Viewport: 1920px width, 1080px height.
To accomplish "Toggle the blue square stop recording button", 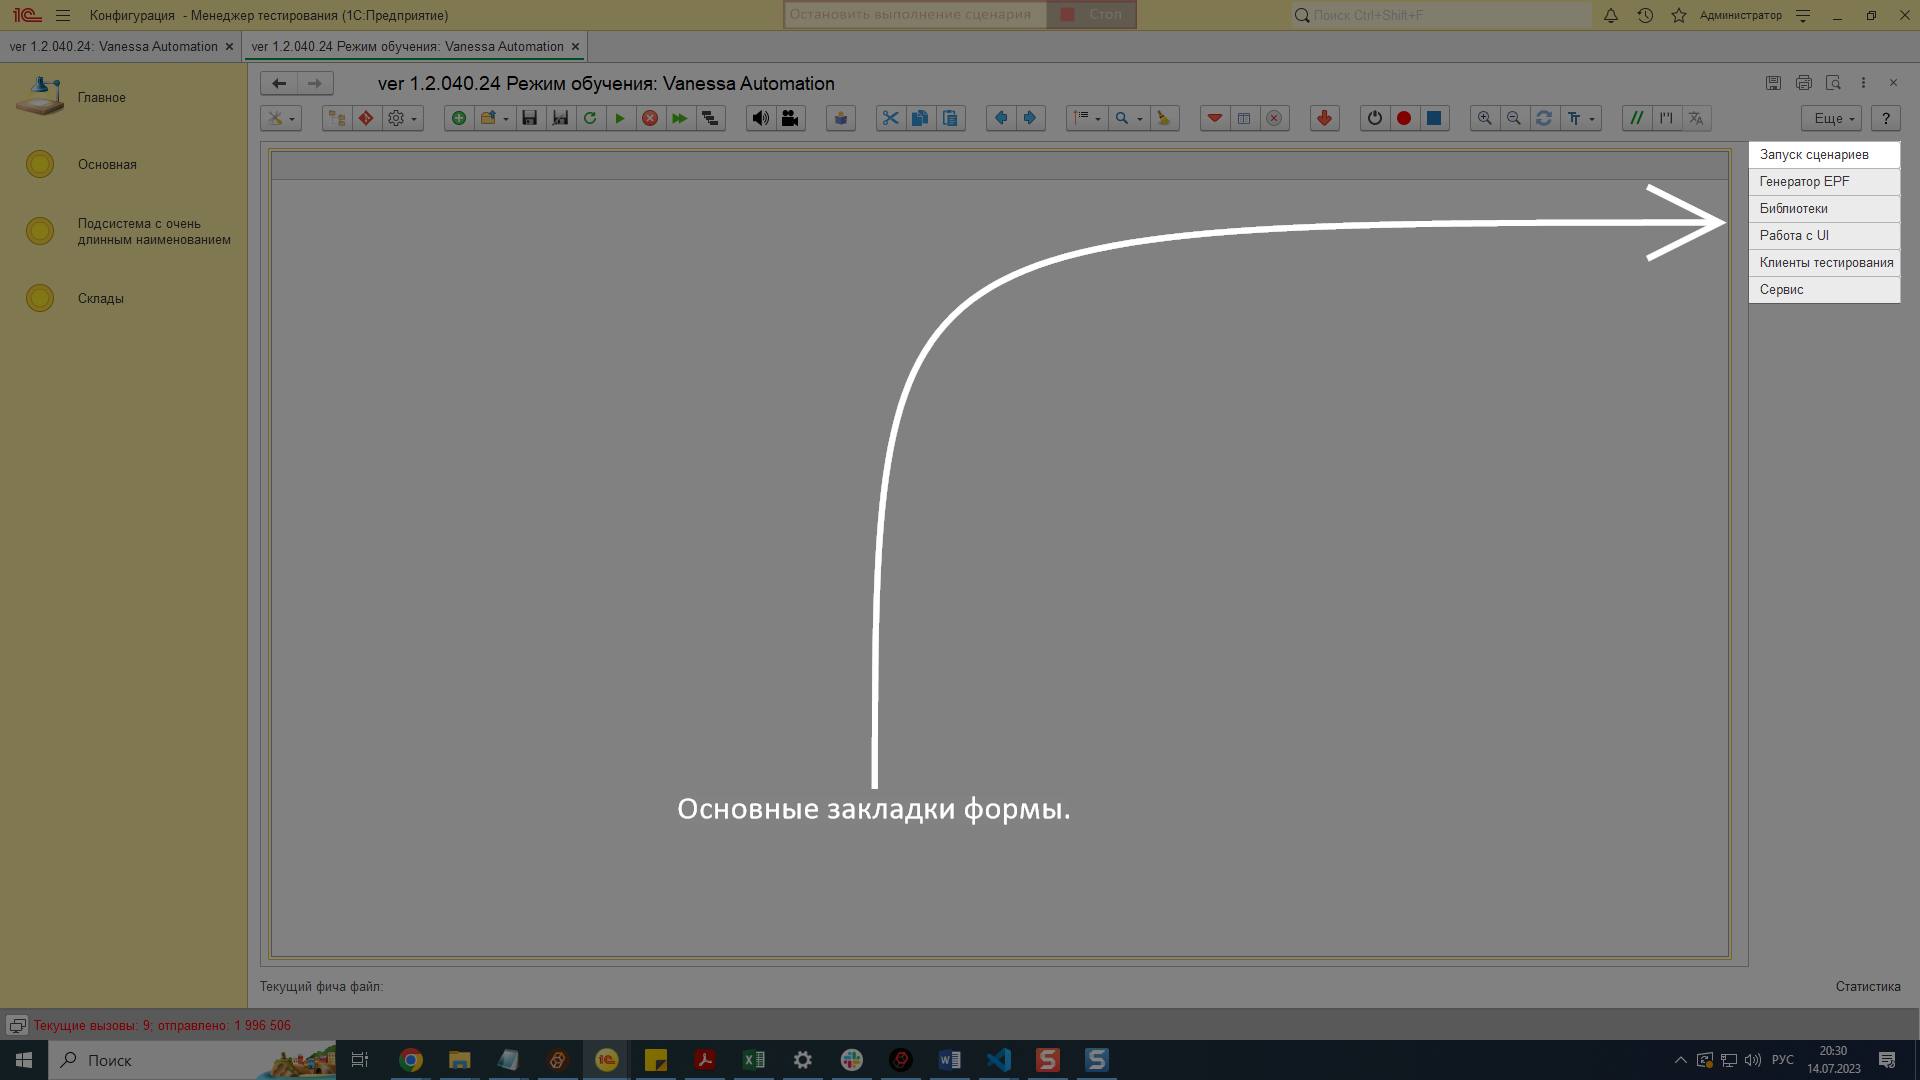I will pyautogui.click(x=1434, y=118).
